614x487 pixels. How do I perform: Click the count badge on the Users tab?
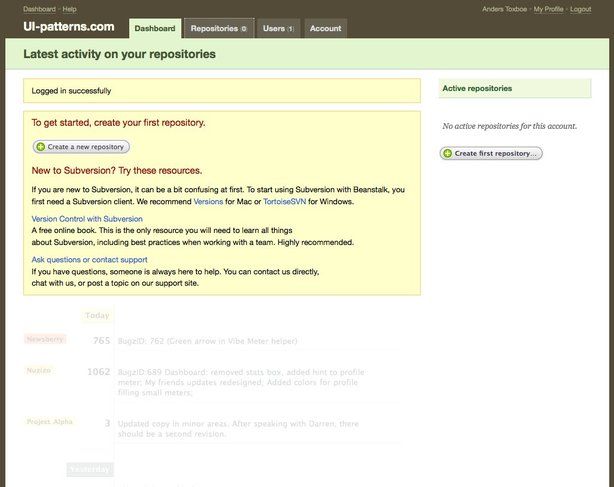pyautogui.click(x=291, y=29)
